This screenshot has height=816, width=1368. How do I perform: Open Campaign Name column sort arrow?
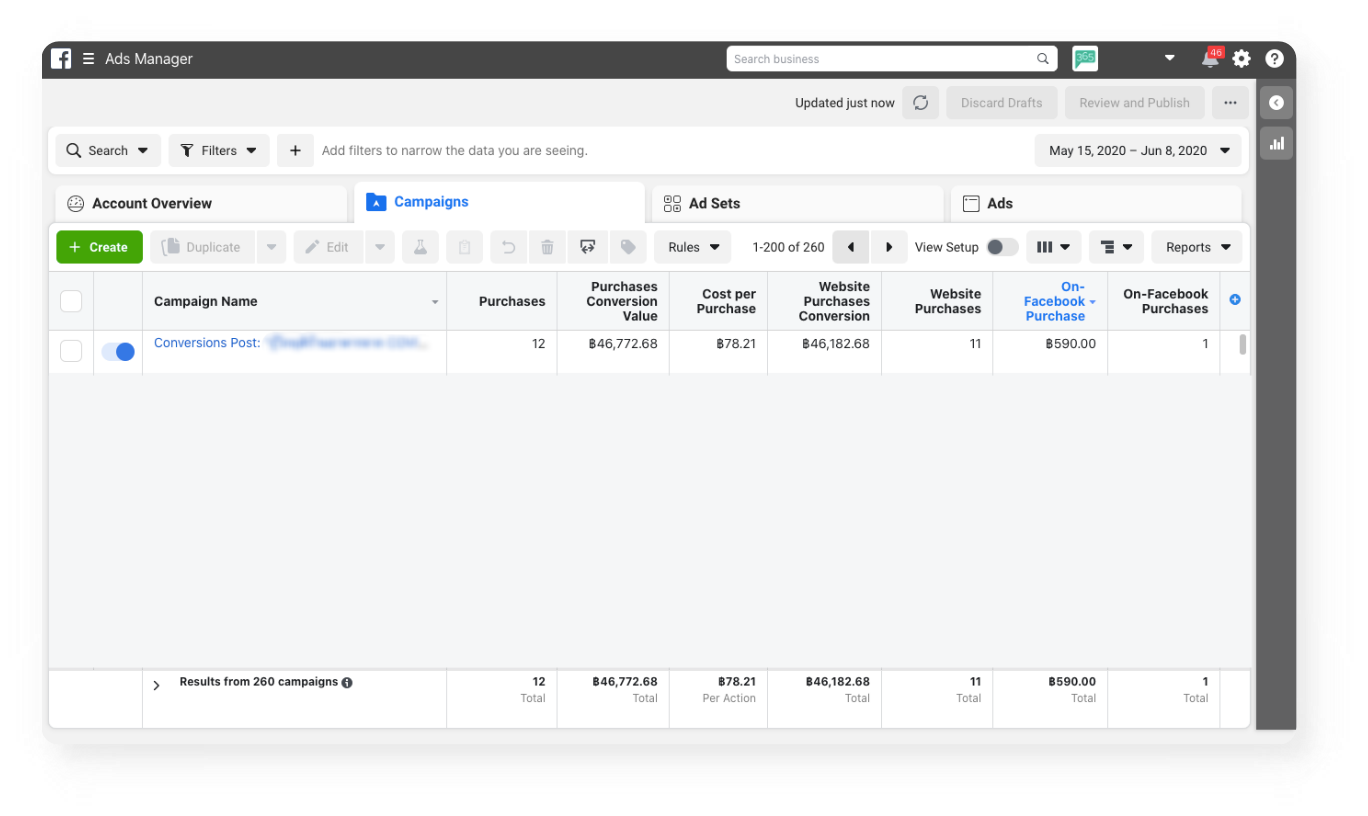[435, 302]
